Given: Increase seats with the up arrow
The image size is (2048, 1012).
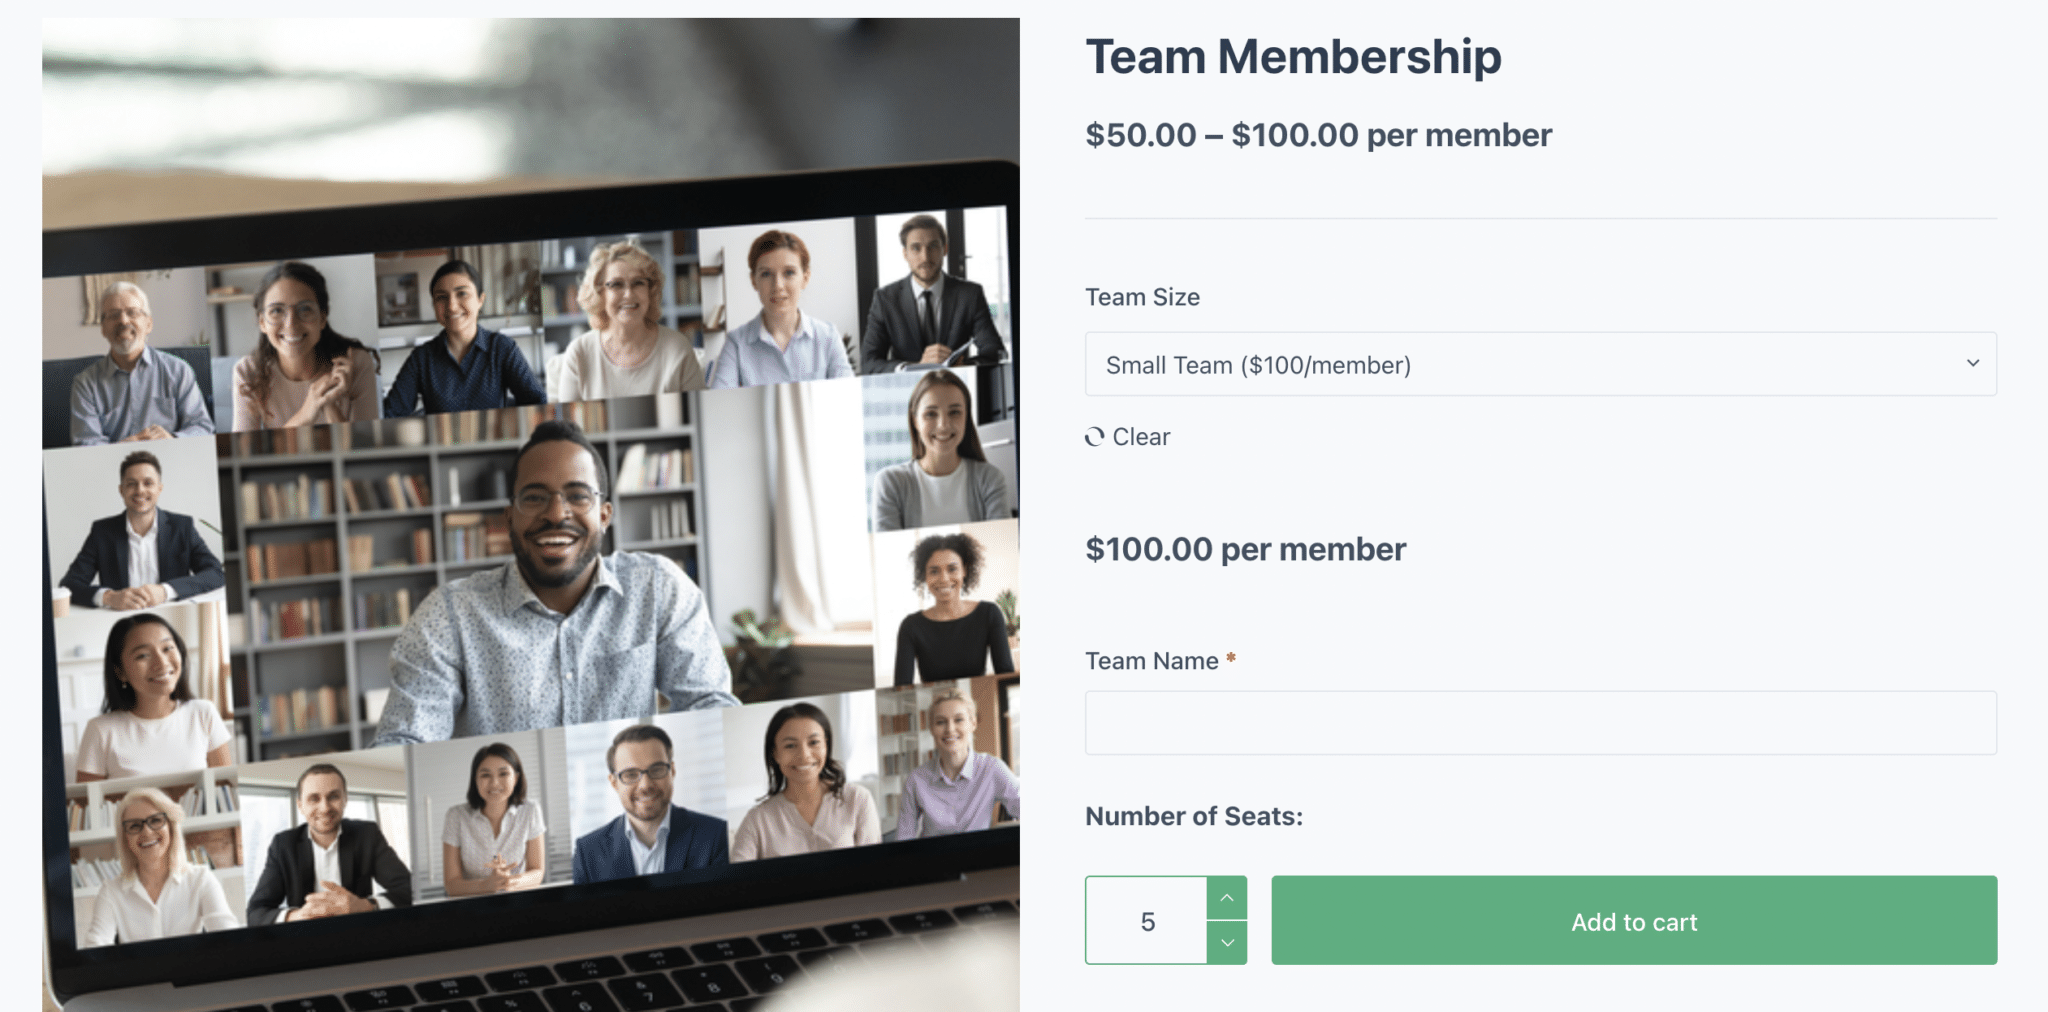Looking at the screenshot, I should (x=1227, y=898).
